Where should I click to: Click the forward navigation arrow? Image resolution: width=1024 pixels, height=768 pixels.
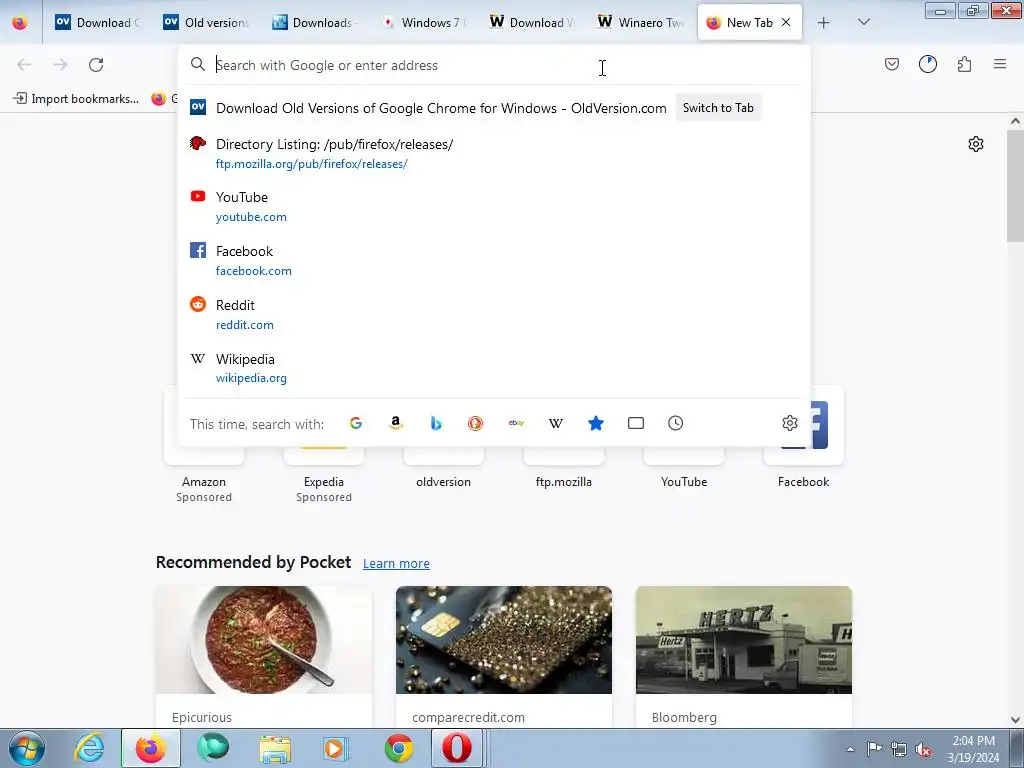pyautogui.click(x=60, y=65)
